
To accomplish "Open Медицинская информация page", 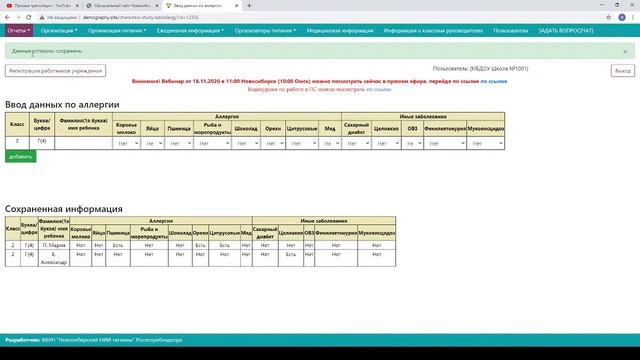I will [x=340, y=31].
